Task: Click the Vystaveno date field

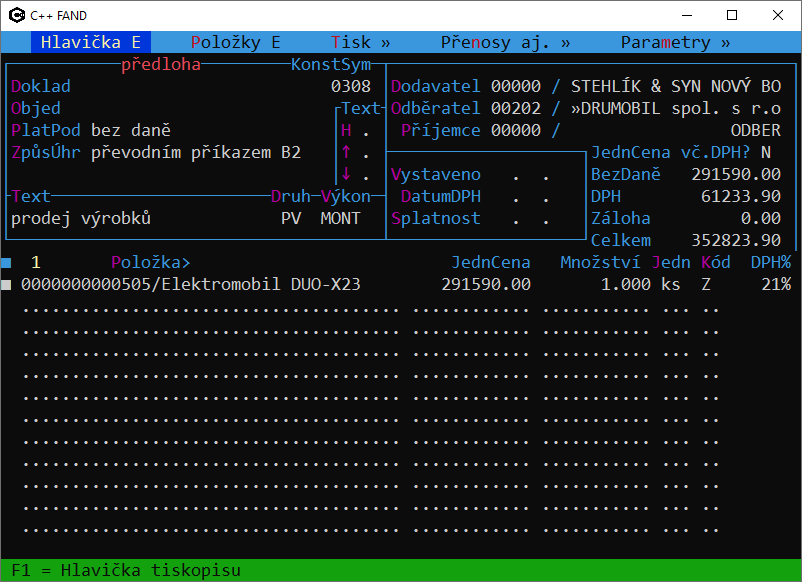Action: coord(530,175)
